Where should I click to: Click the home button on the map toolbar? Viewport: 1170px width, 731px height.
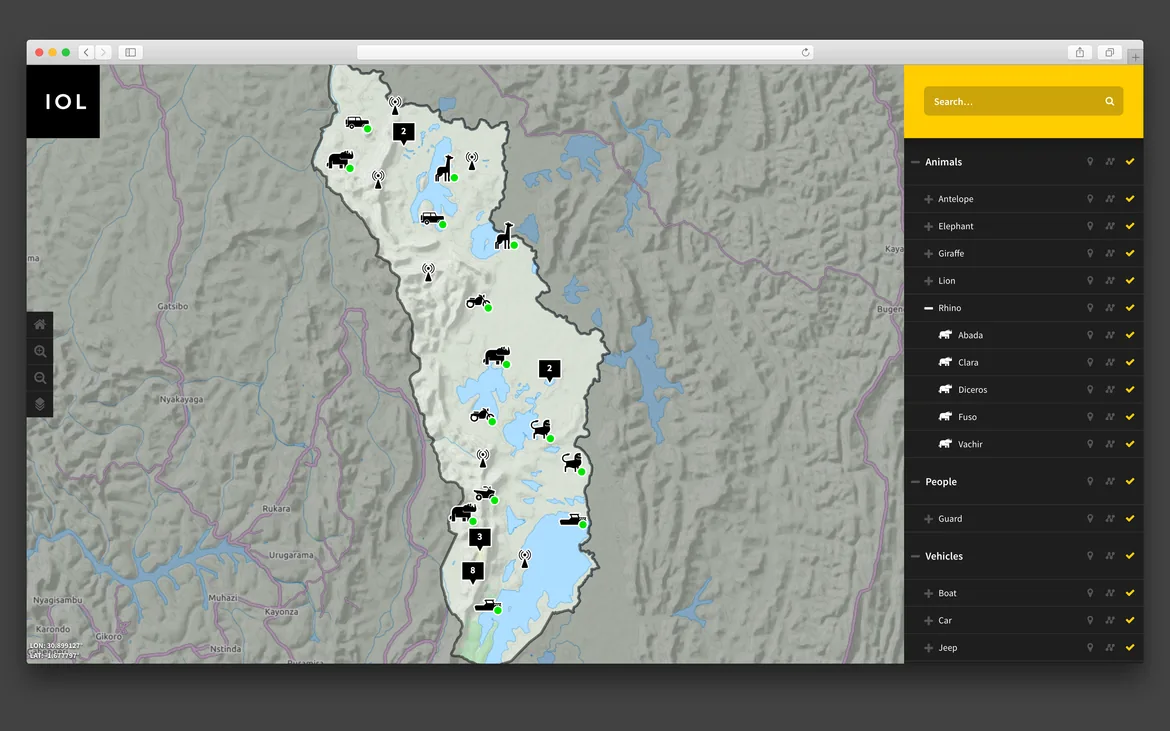pyautogui.click(x=40, y=324)
